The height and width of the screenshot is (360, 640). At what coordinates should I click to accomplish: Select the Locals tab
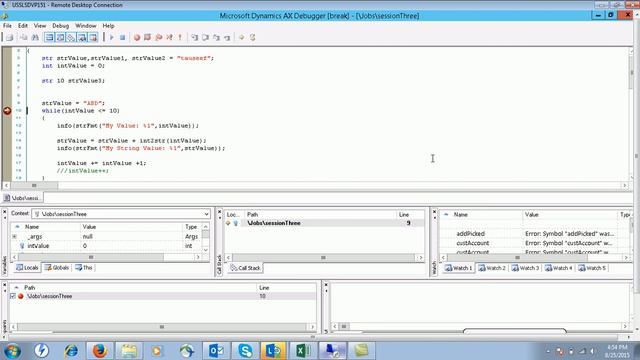[x=27, y=268]
